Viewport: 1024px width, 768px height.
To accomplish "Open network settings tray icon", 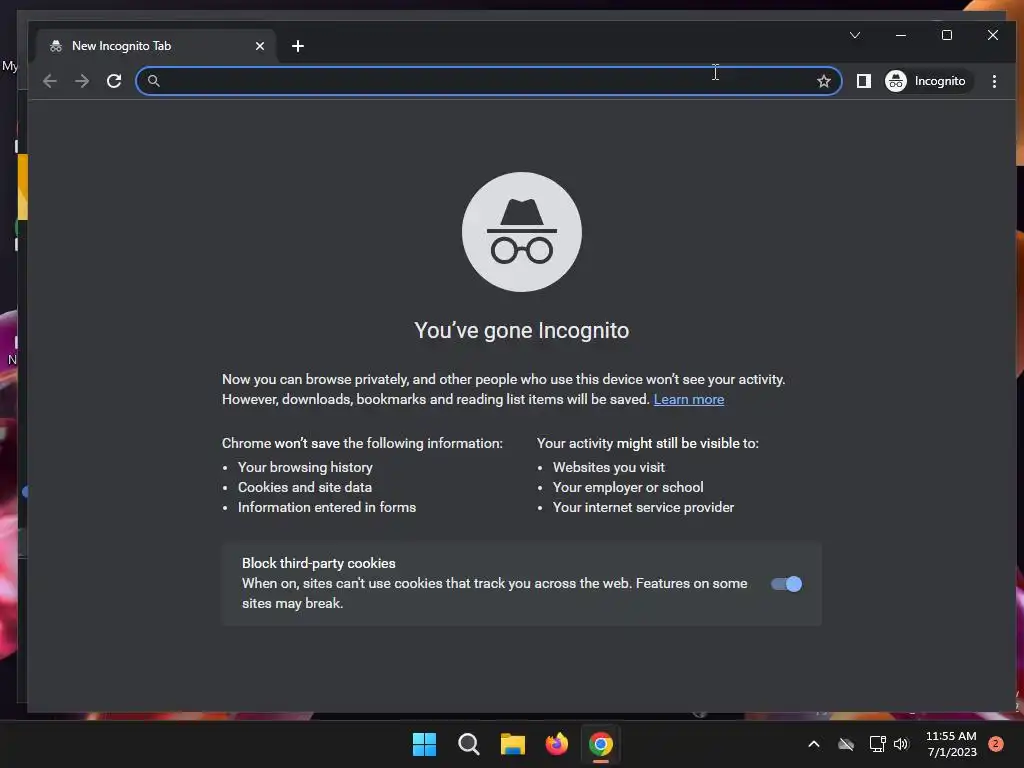I will tap(877, 744).
